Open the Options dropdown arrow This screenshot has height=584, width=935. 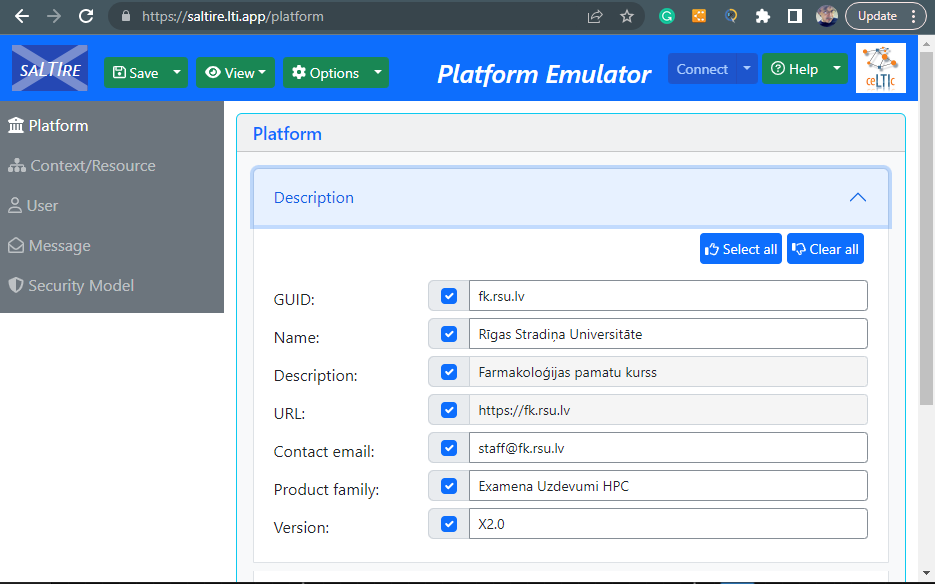[x=378, y=73]
